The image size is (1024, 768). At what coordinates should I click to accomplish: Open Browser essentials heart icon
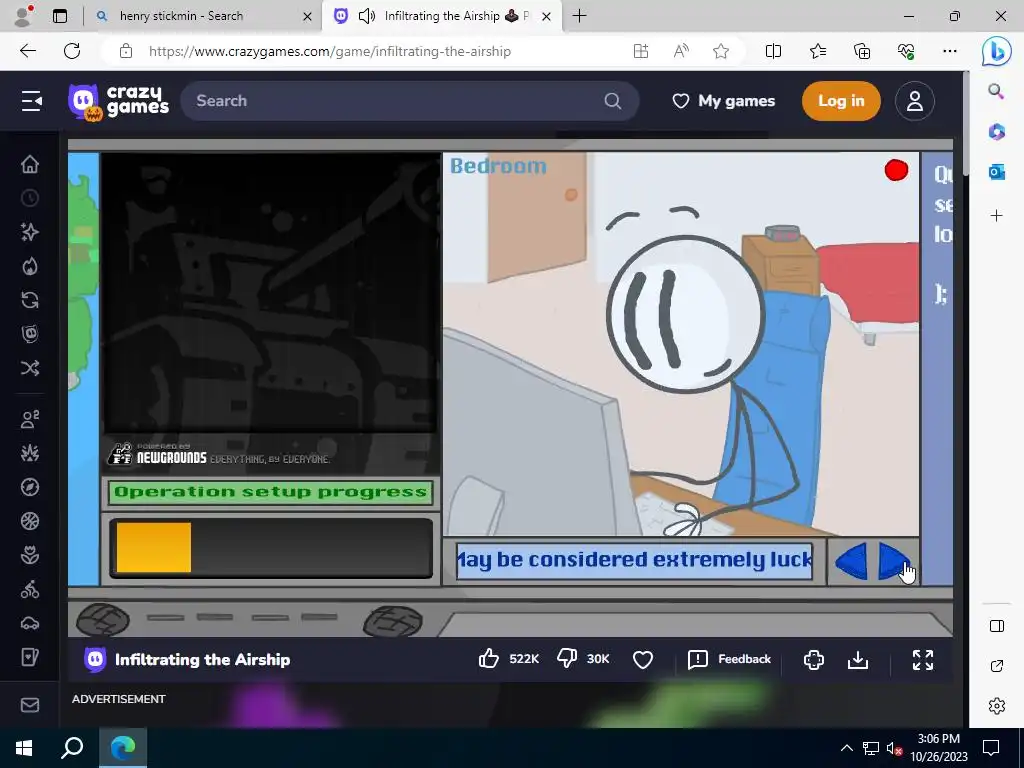coord(906,51)
